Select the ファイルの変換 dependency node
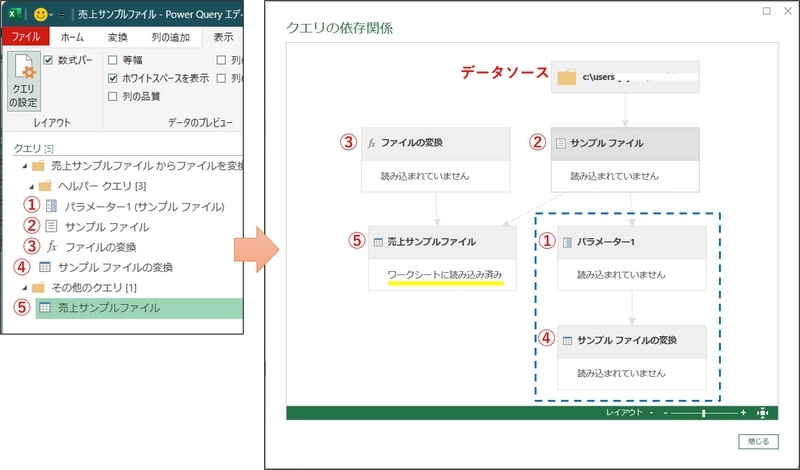Viewport: 800px width, 470px height. [436, 160]
